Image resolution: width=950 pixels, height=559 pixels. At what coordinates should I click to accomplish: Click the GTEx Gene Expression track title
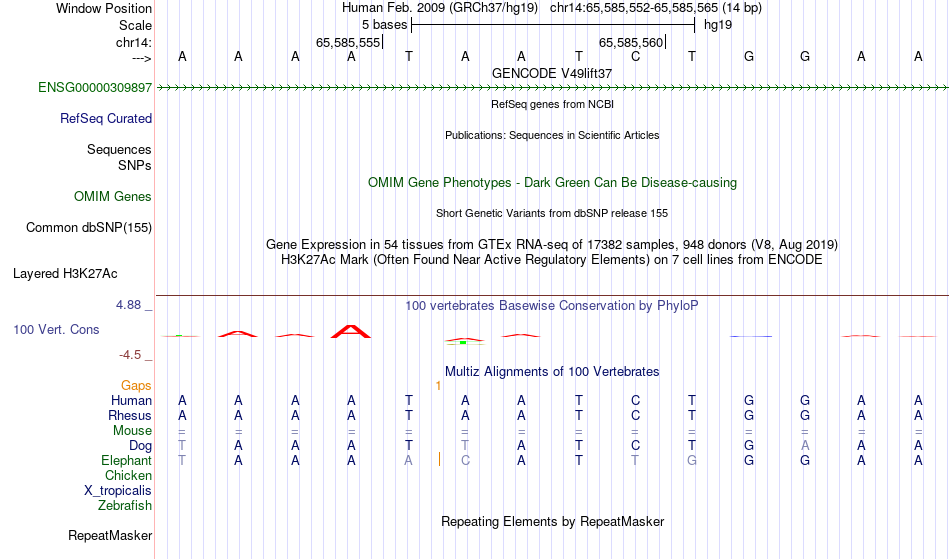tap(552, 245)
